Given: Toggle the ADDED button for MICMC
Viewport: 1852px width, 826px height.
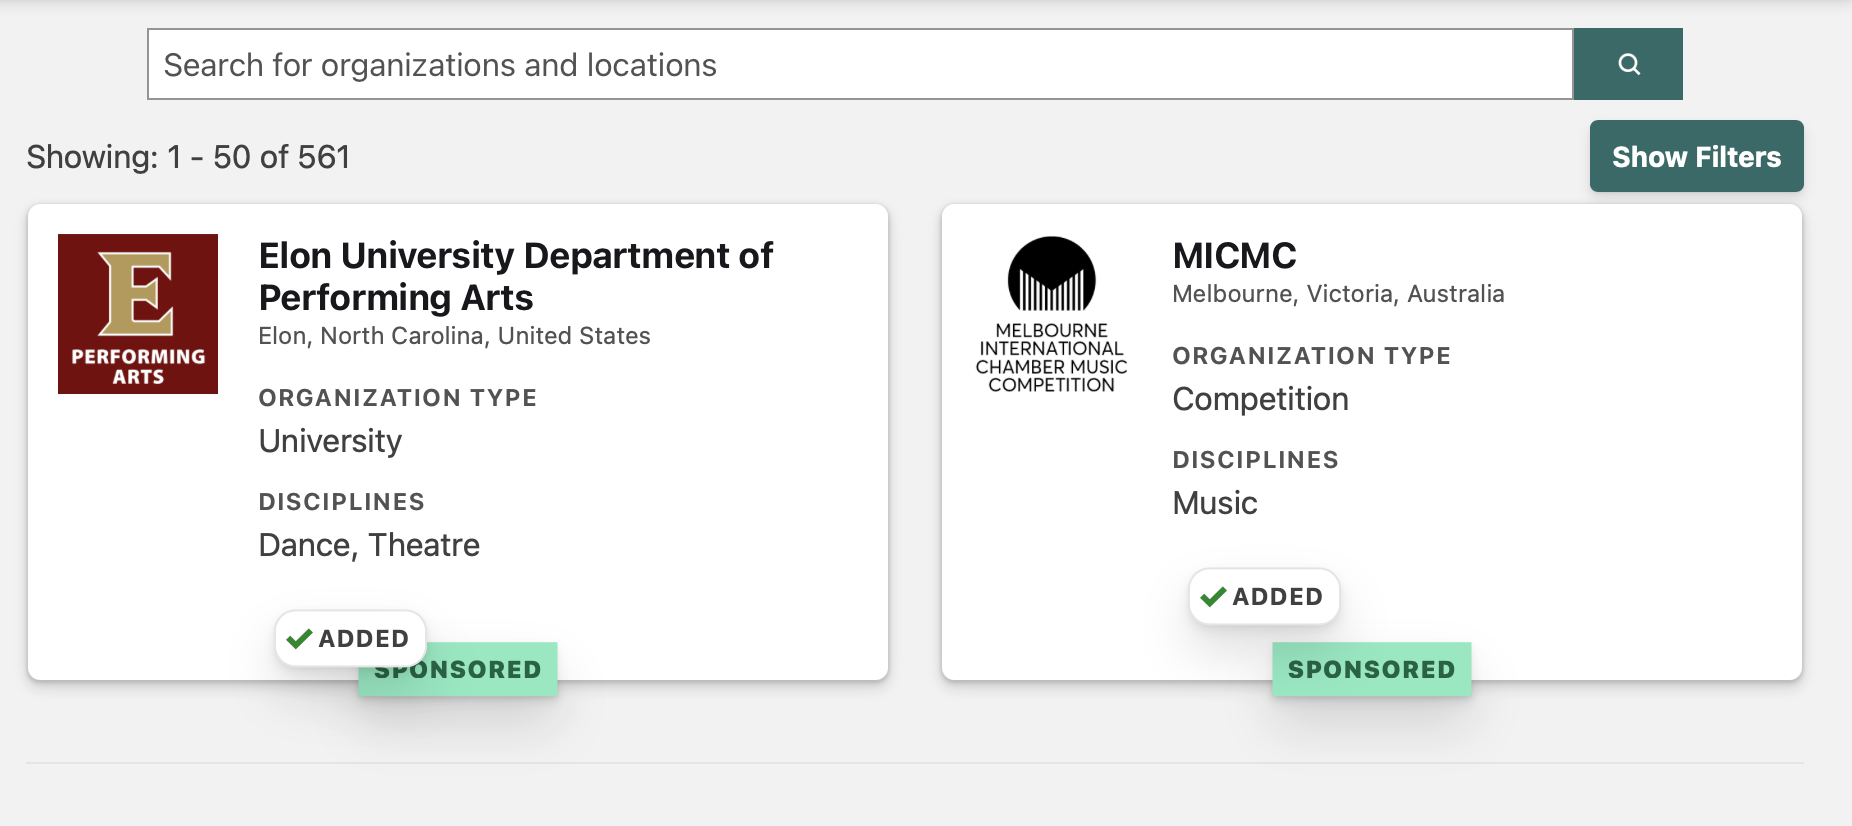Looking at the screenshot, I should [1264, 596].
